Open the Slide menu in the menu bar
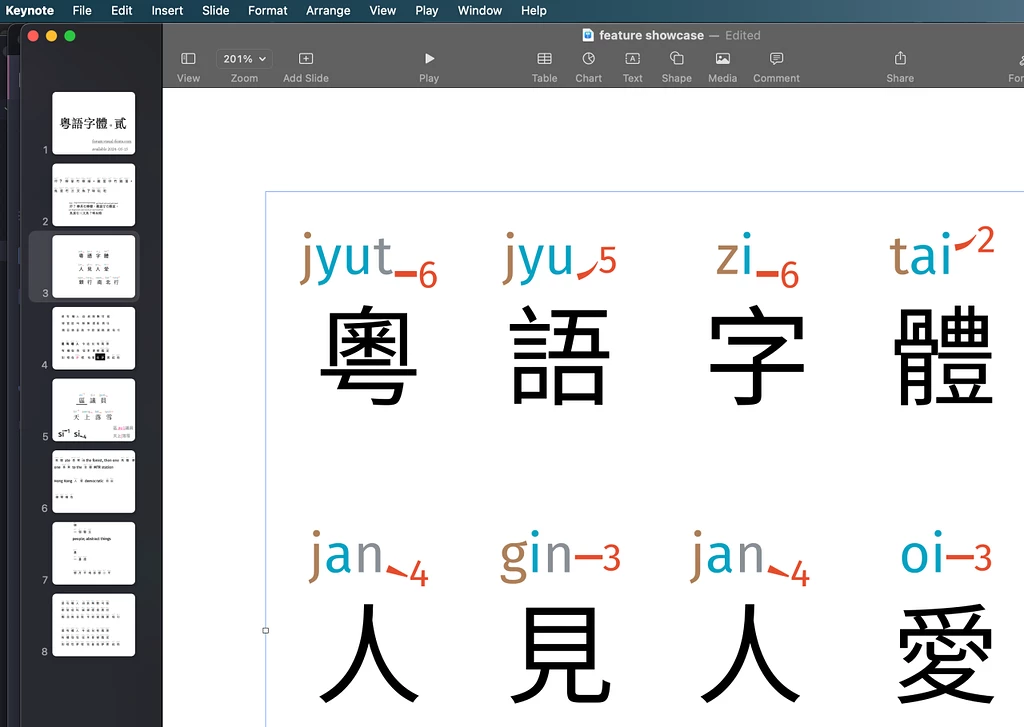Image resolution: width=1024 pixels, height=727 pixels. point(215,10)
